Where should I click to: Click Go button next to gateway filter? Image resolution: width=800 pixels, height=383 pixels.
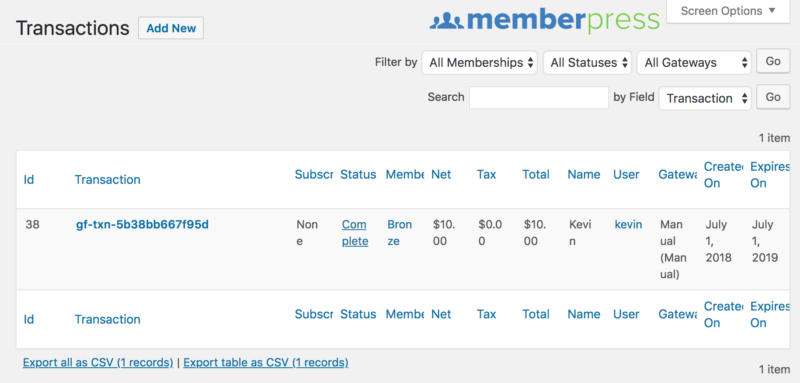pyautogui.click(x=773, y=62)
